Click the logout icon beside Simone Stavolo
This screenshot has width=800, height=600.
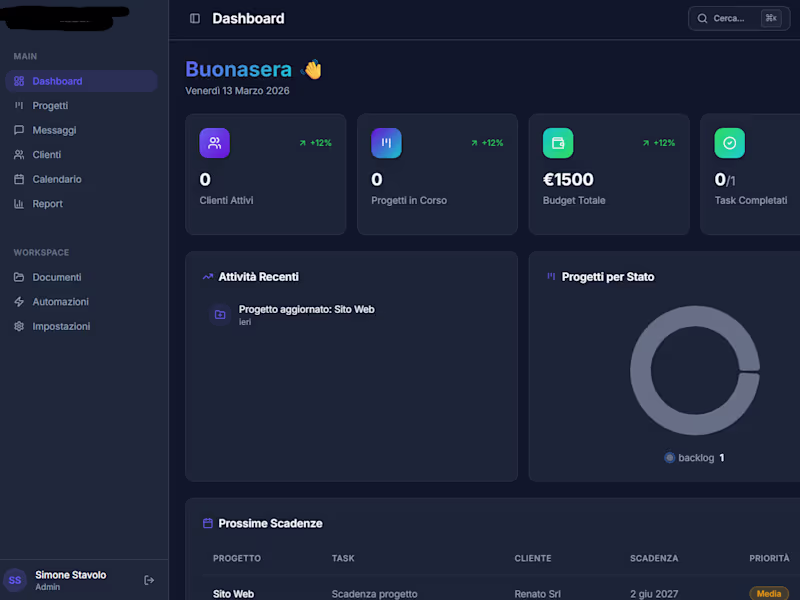coord(149,580)
